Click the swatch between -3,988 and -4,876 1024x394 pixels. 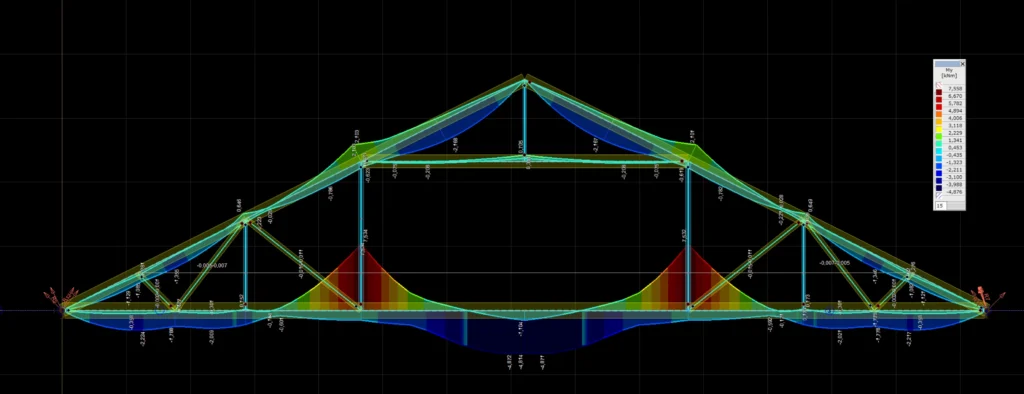(938, 188)
